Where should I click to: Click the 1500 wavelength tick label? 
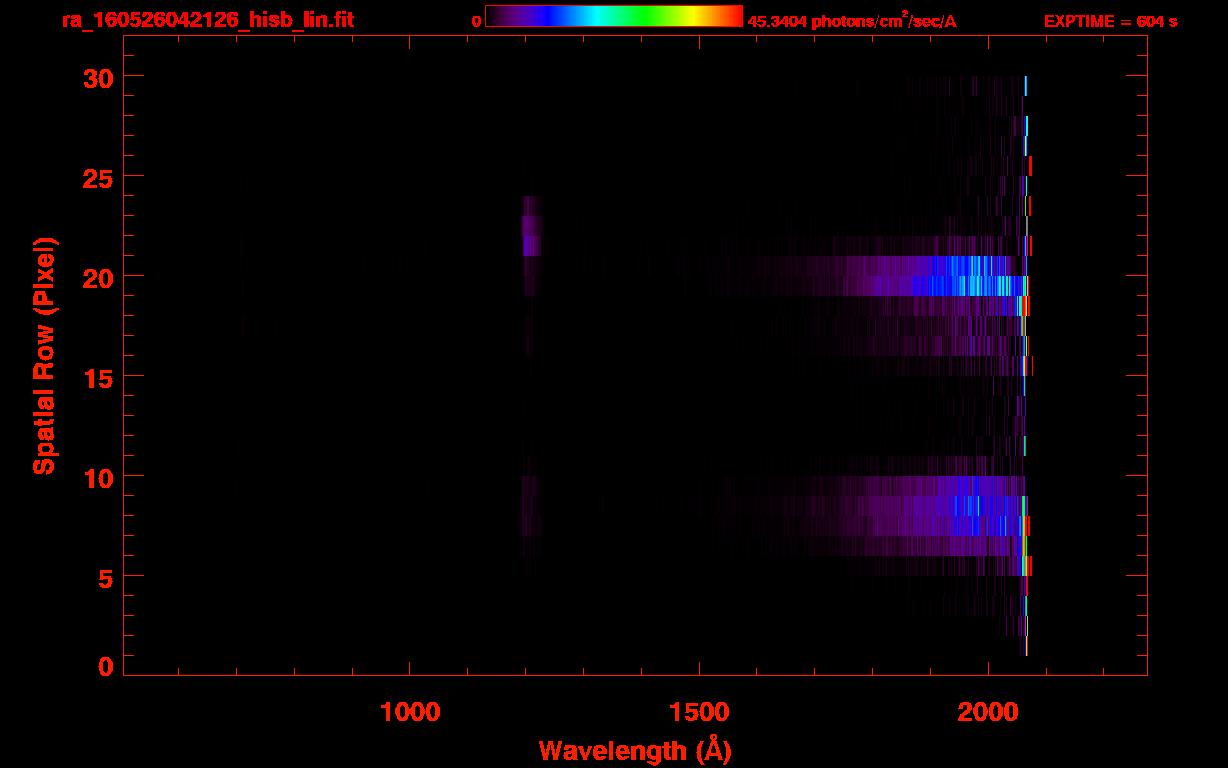[x=699, y=712]
